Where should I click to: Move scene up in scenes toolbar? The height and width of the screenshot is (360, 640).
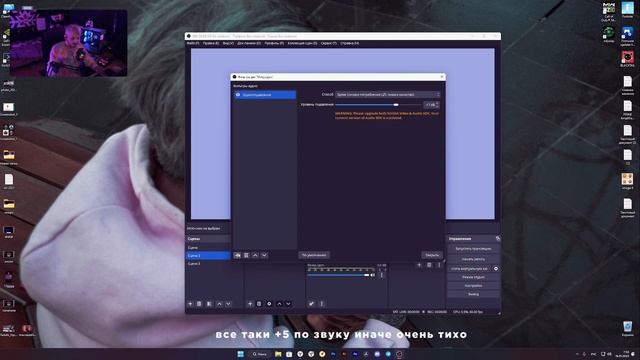(219, 304)
